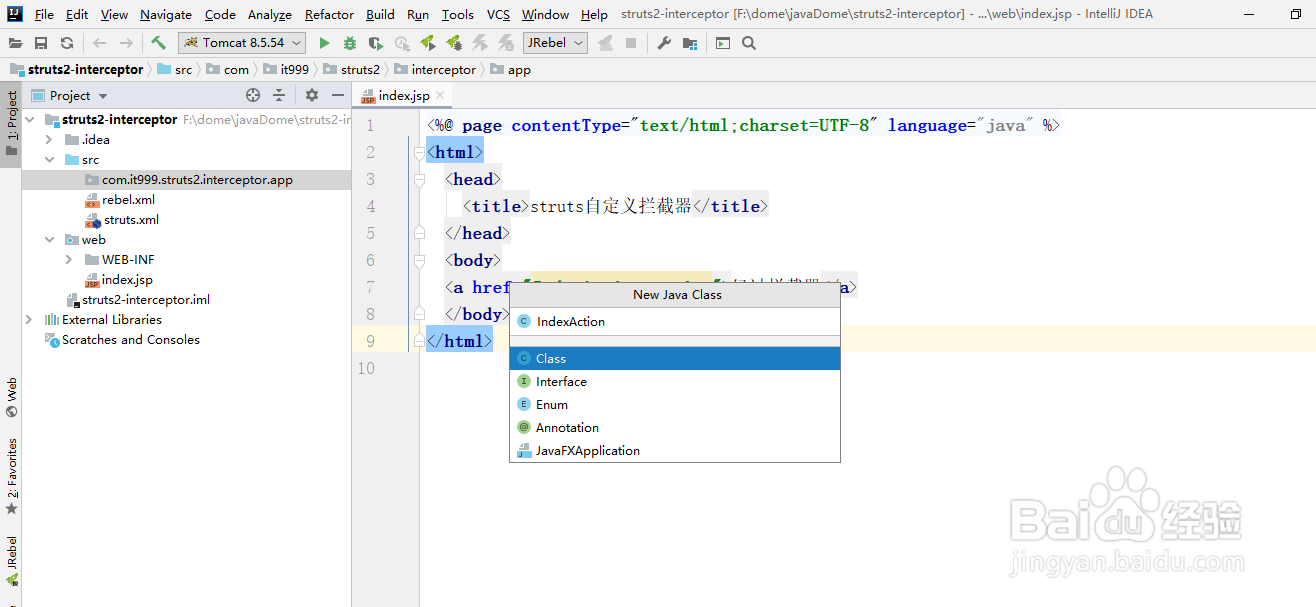Open the Tomcat 8.5.54 run configuration dropdown
1316x607 pixels.
click(242, 43)
